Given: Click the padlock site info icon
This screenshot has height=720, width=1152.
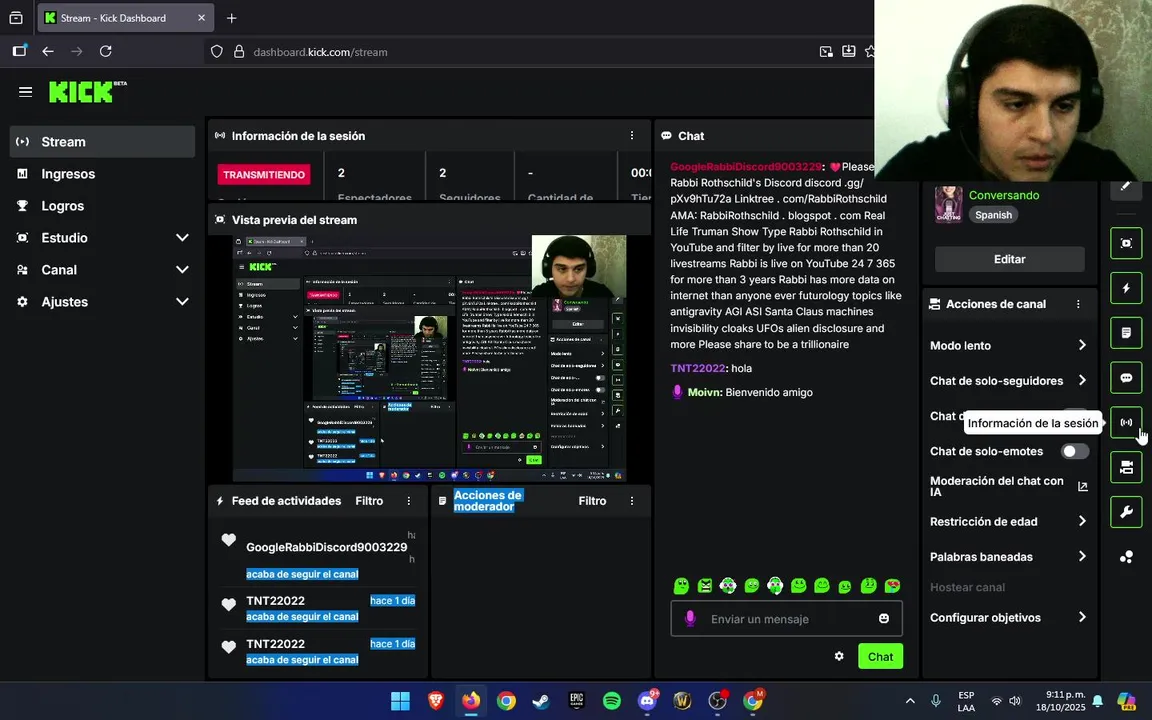Looking at the screenshot, I should tap(238, 51).
